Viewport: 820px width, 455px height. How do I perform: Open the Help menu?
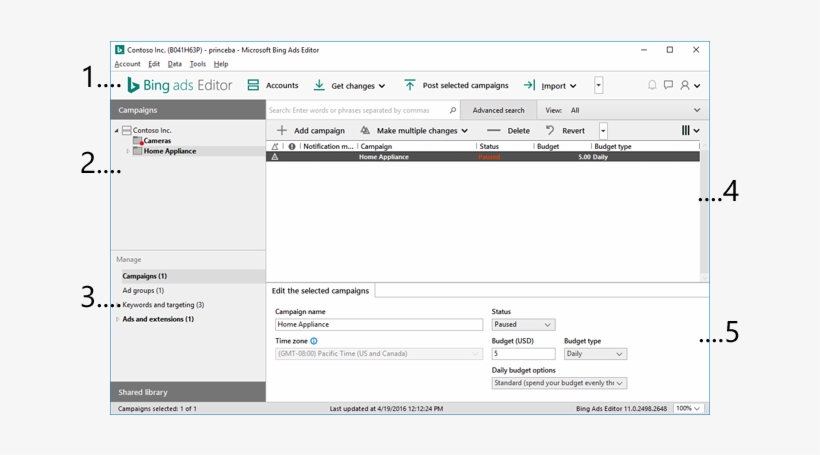coord(221,64)
